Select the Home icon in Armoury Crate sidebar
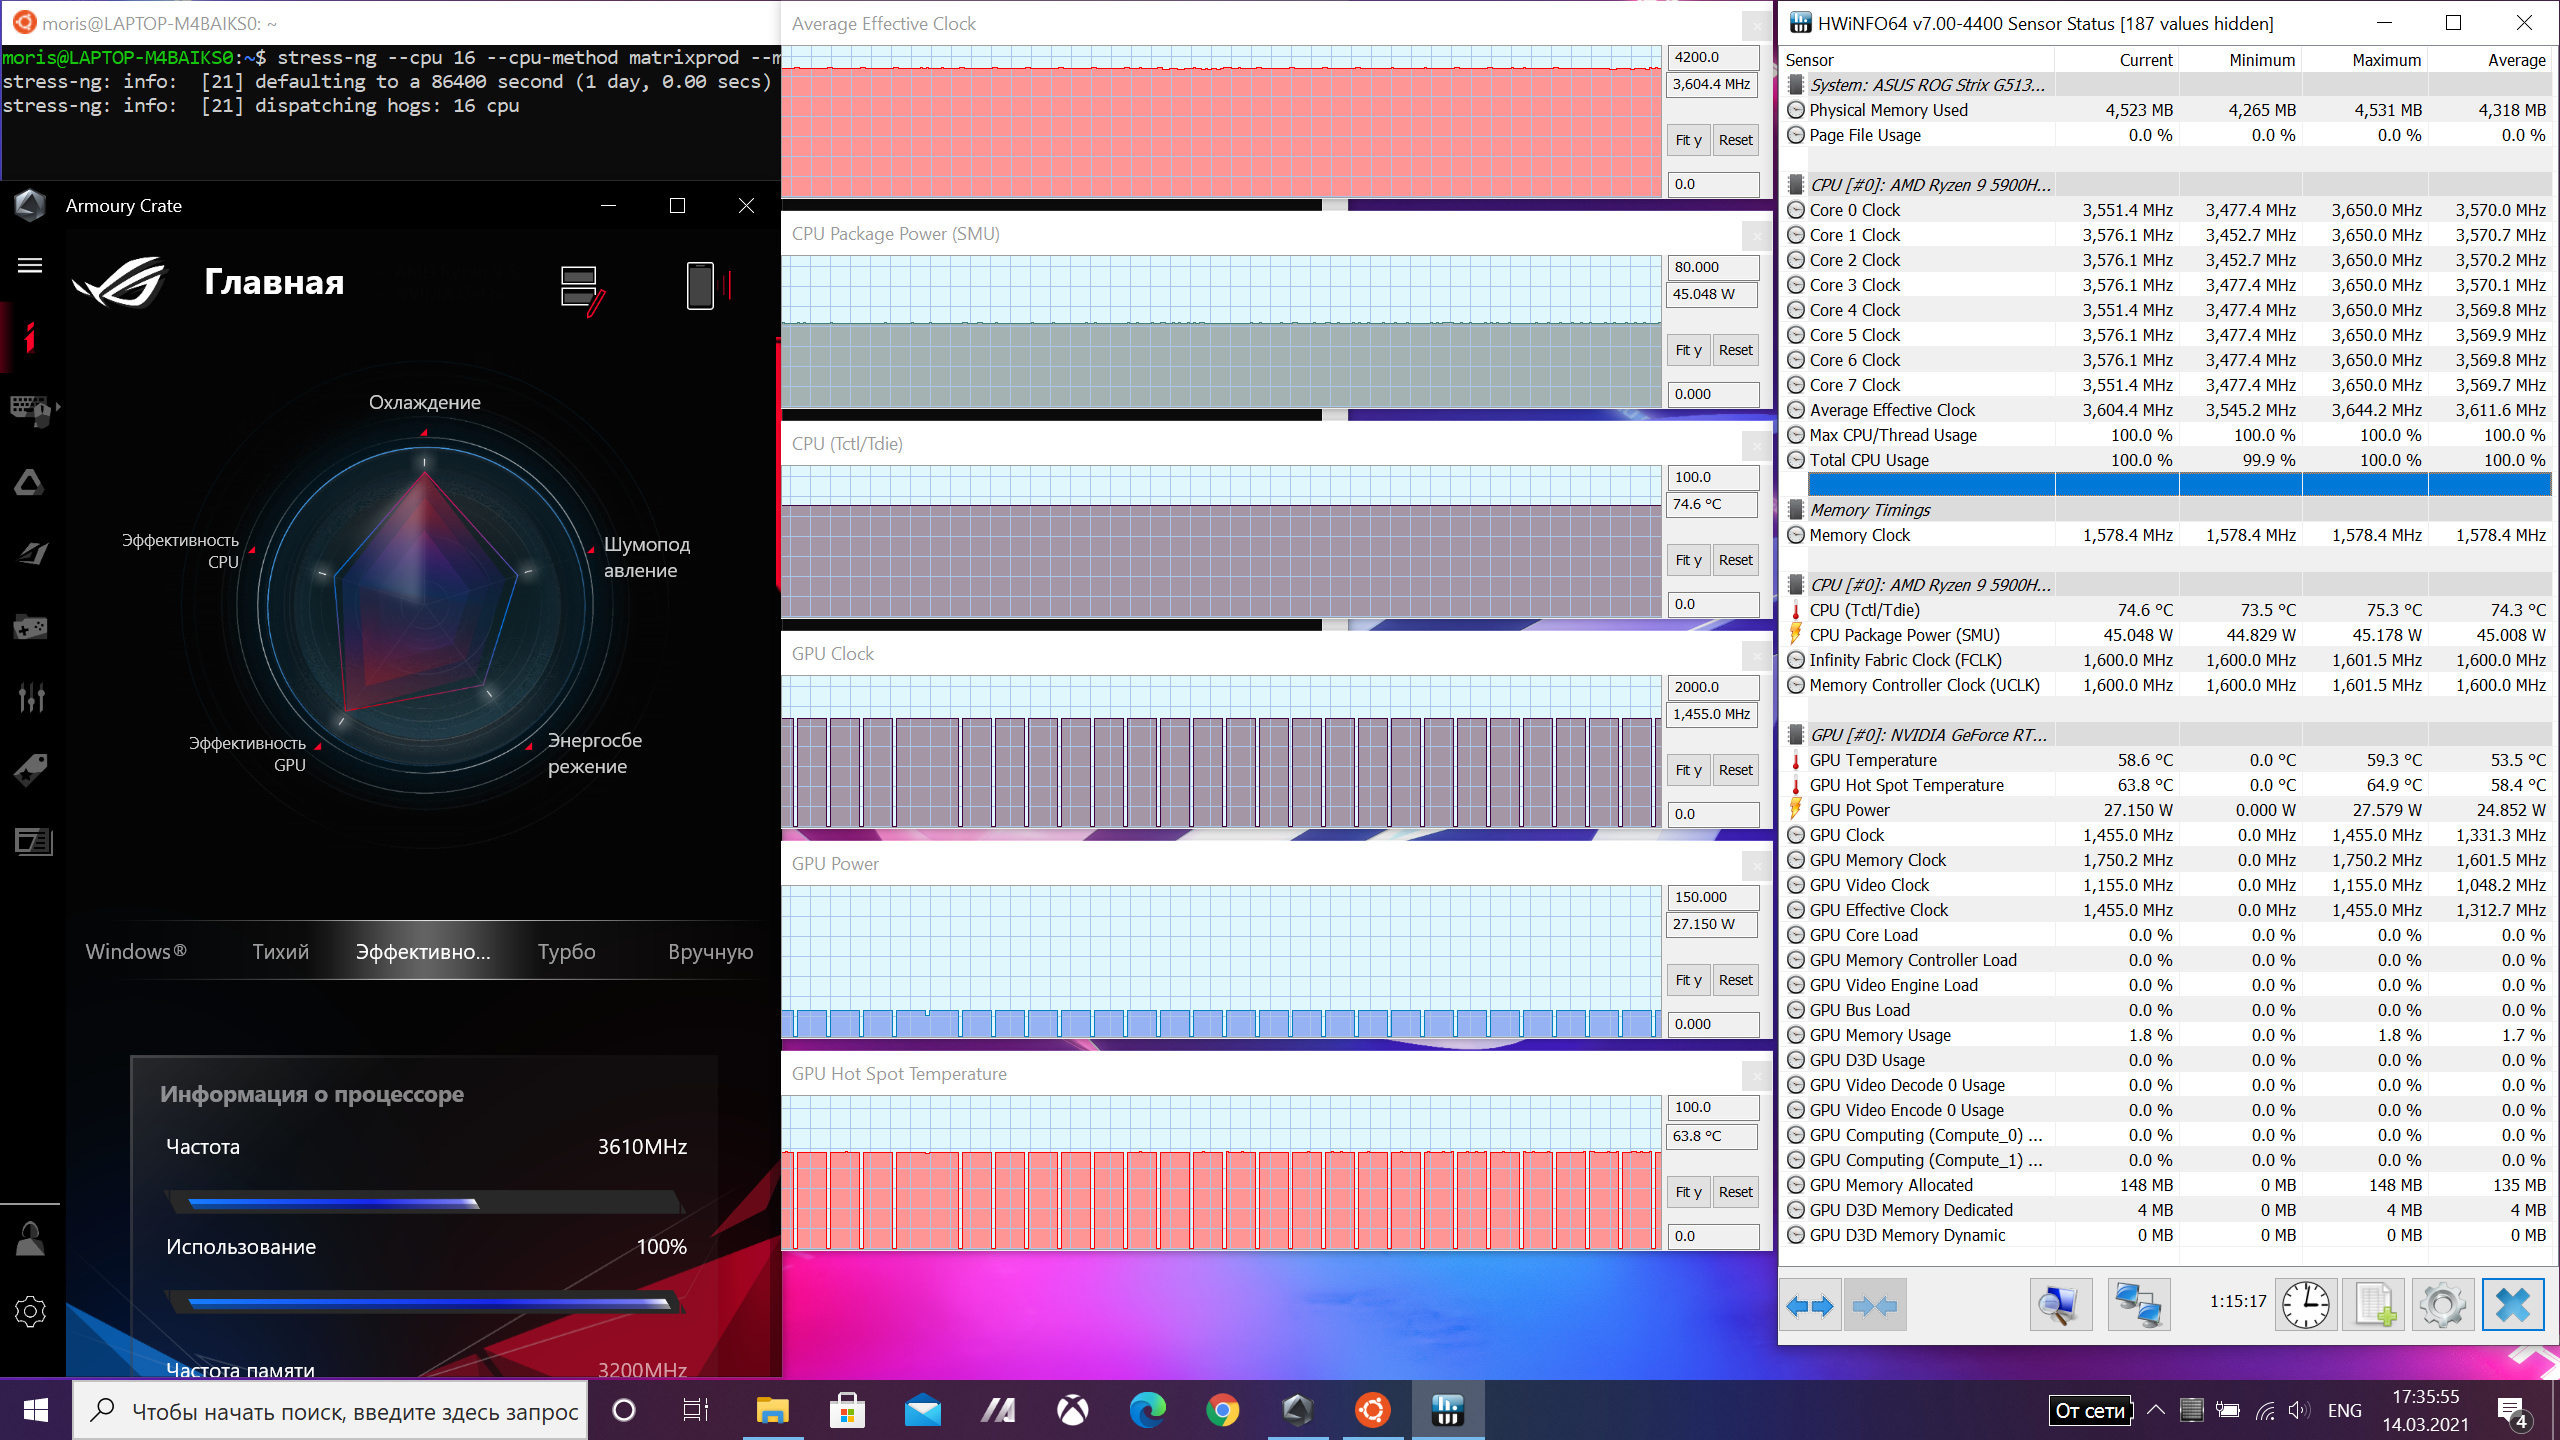Viewport: 2560px width, 1440px height. [x=30, y=337]
